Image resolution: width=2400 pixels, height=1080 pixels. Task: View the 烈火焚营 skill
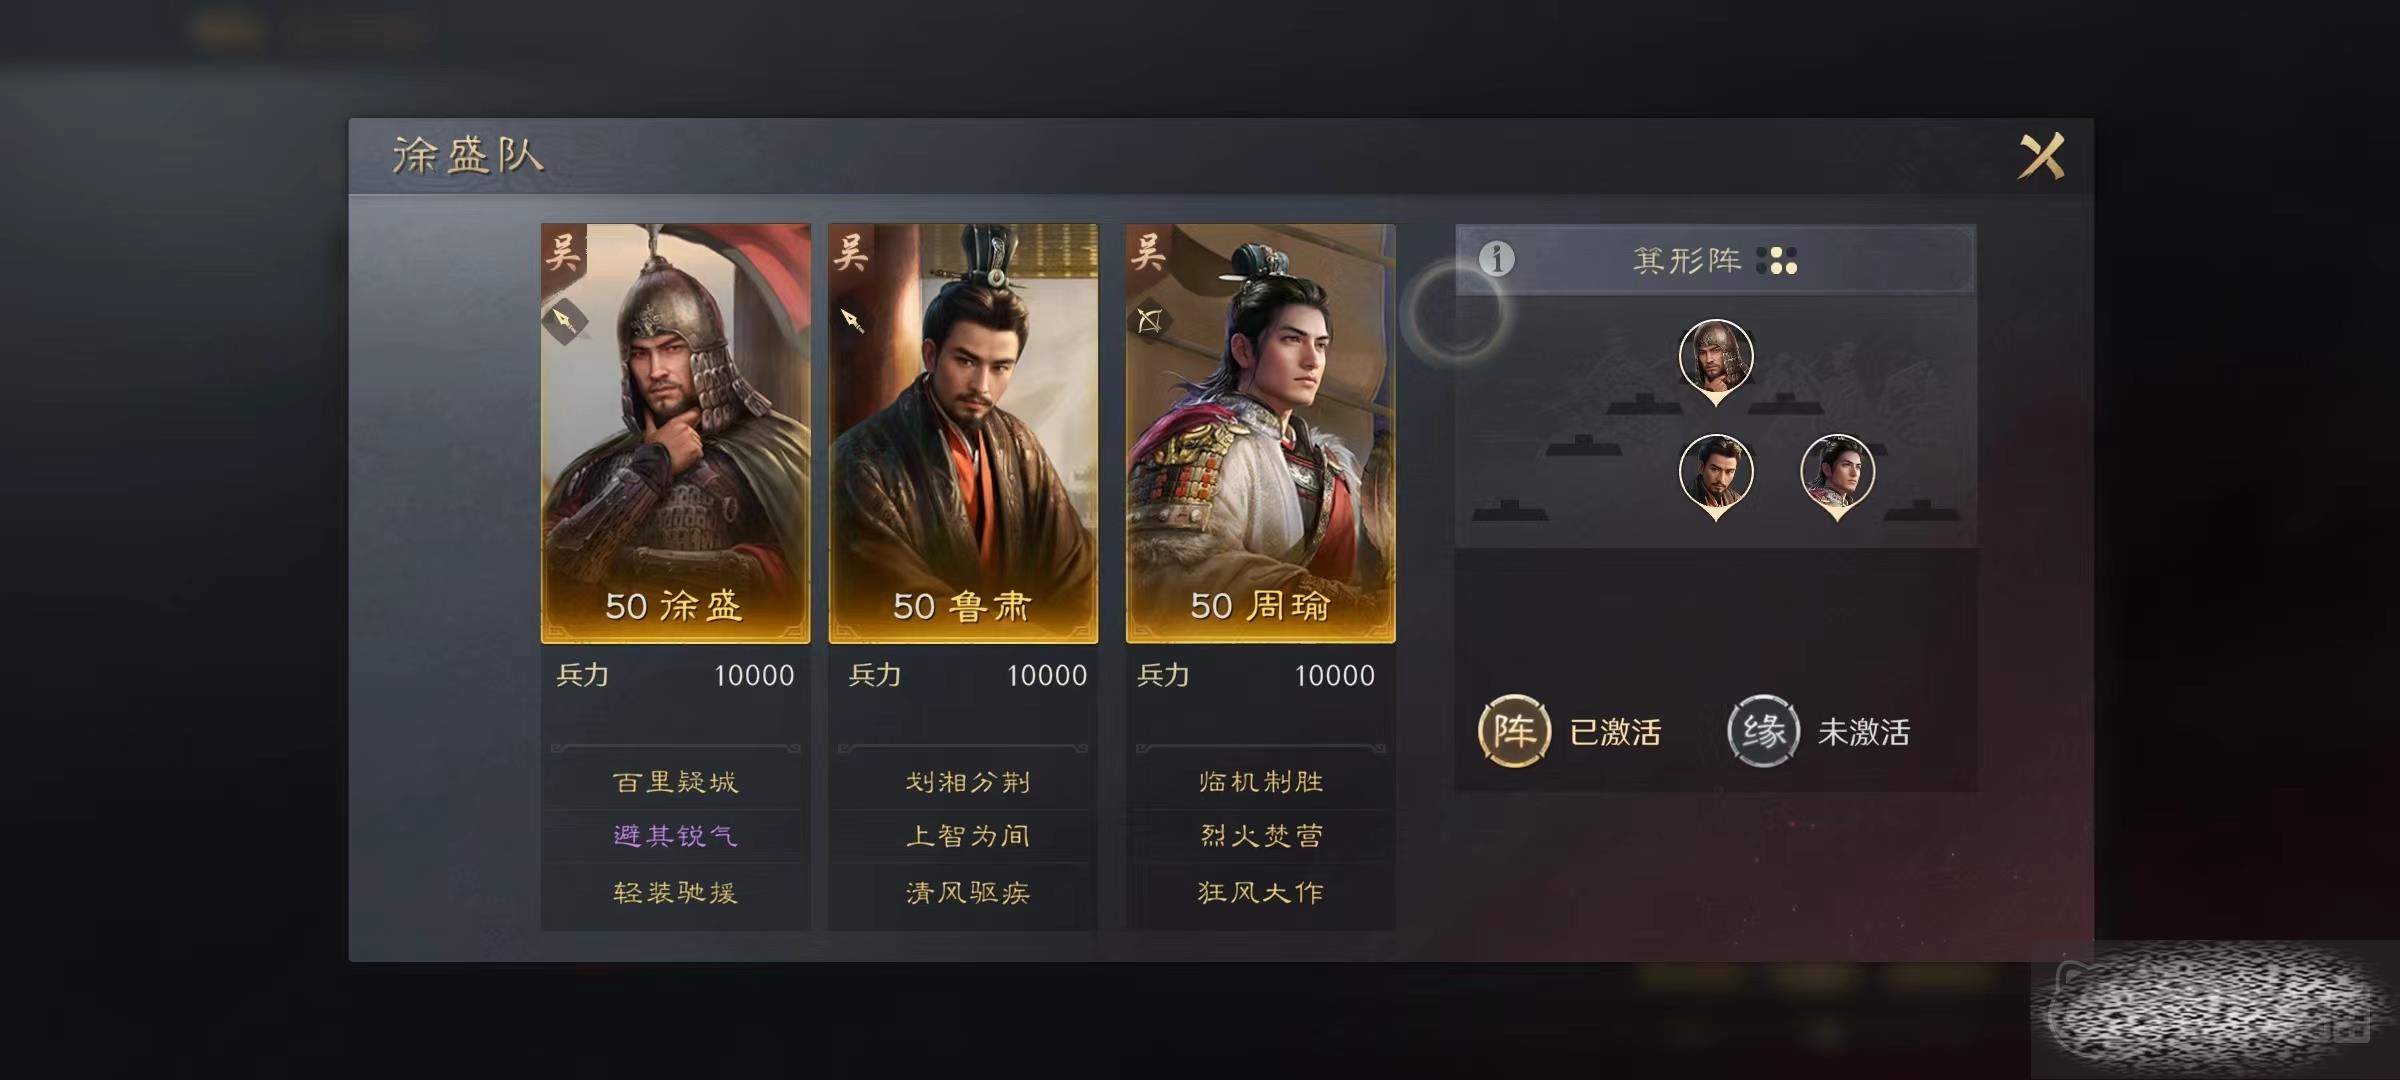point(1261,836)
